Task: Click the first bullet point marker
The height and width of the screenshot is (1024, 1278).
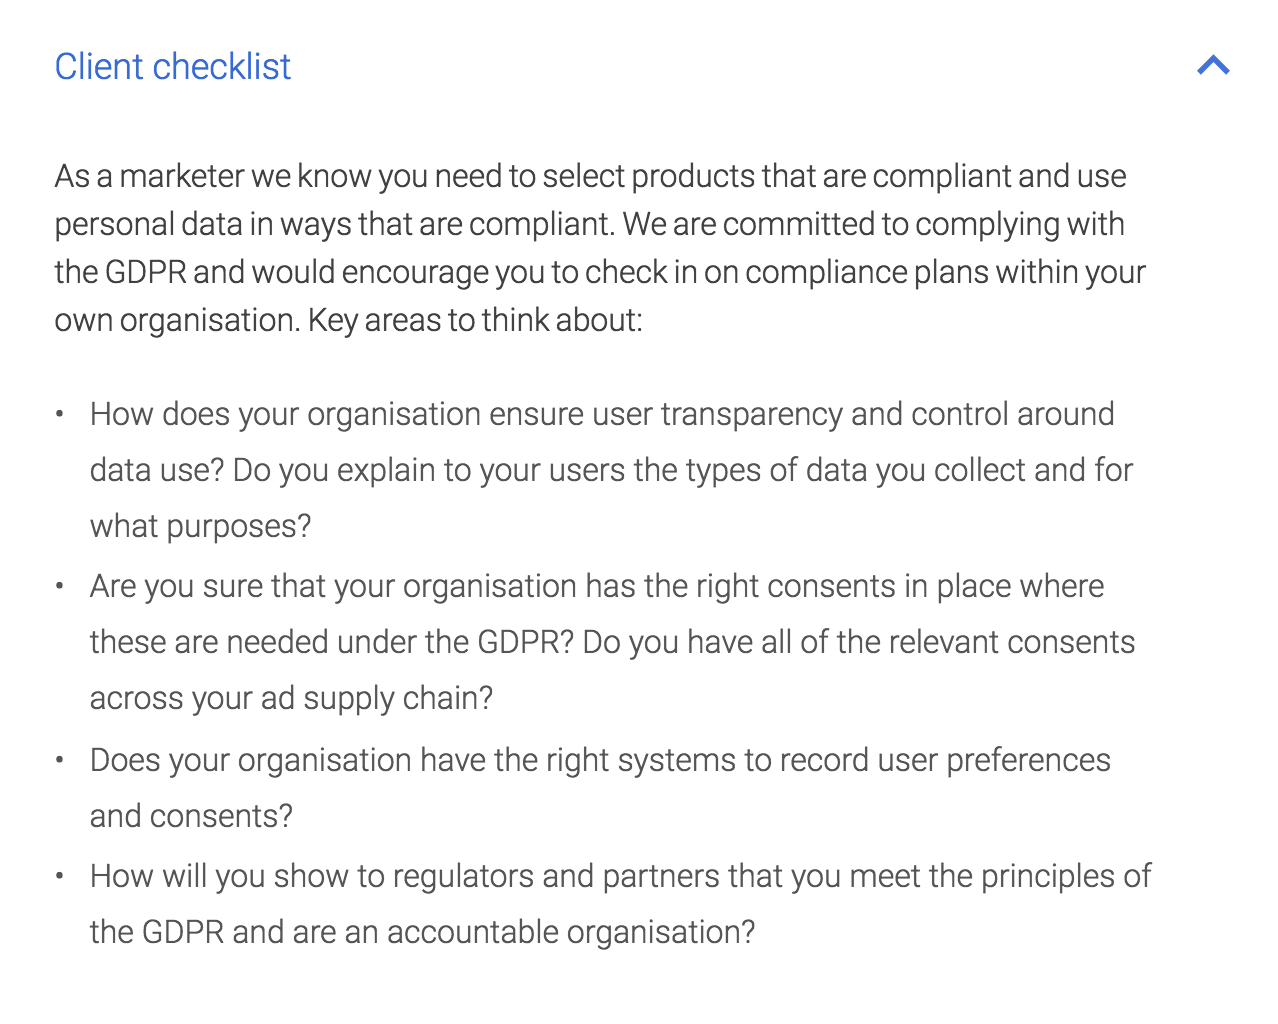Action: 60,412
